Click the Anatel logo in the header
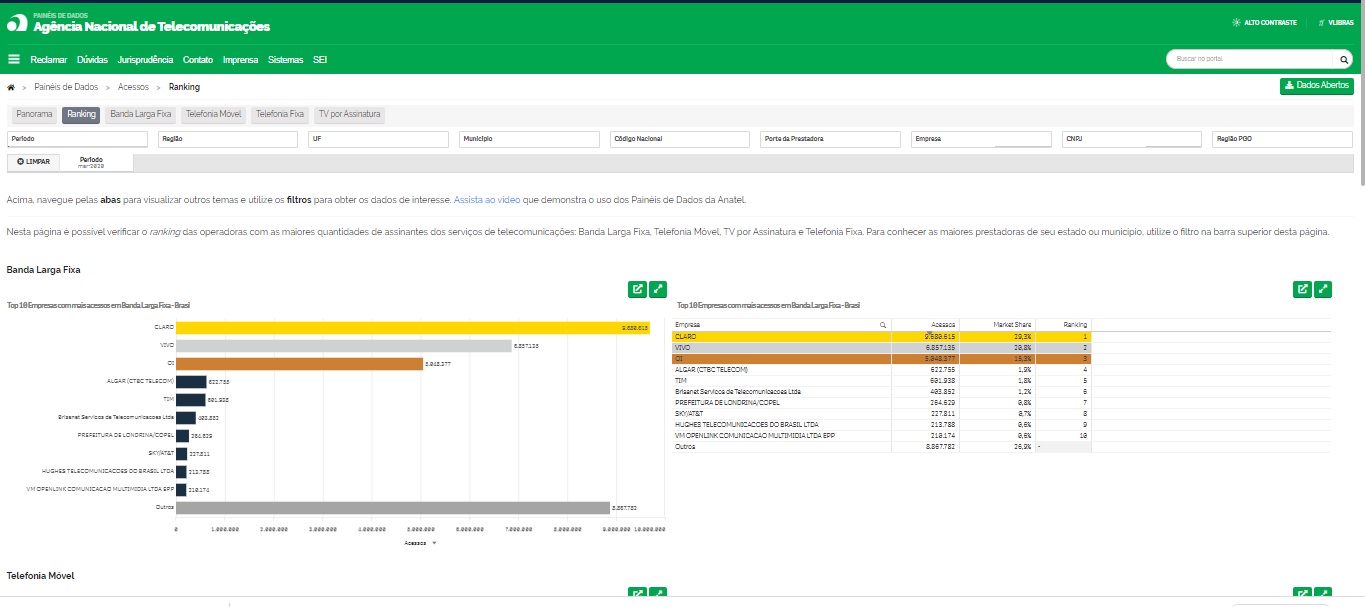 [17, 24]
